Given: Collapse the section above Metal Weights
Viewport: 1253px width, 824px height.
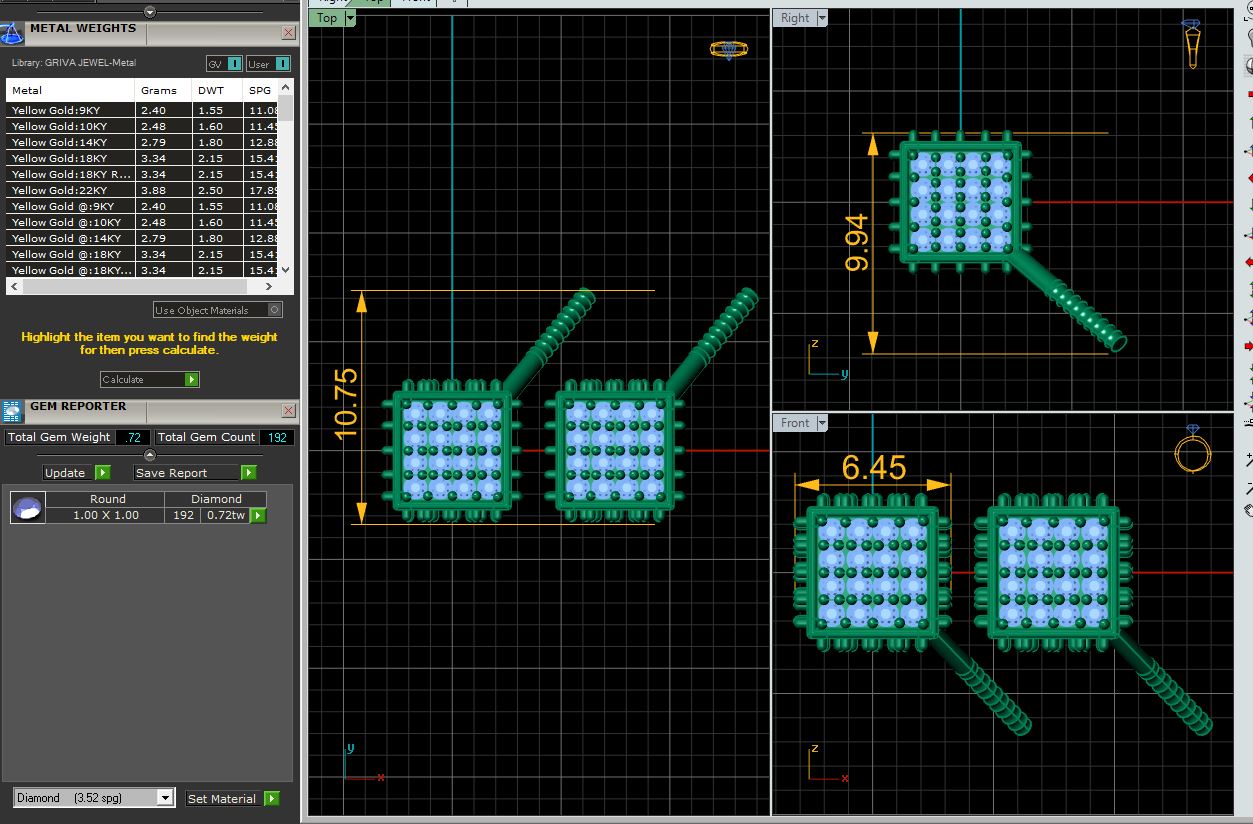Looking at the screenshot, I should coord(150,12).
